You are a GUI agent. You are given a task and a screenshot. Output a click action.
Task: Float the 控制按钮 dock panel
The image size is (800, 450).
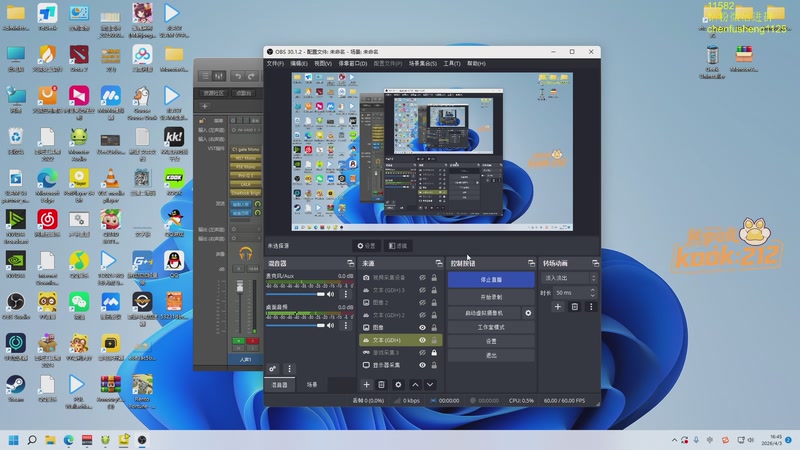click(531, 263)
